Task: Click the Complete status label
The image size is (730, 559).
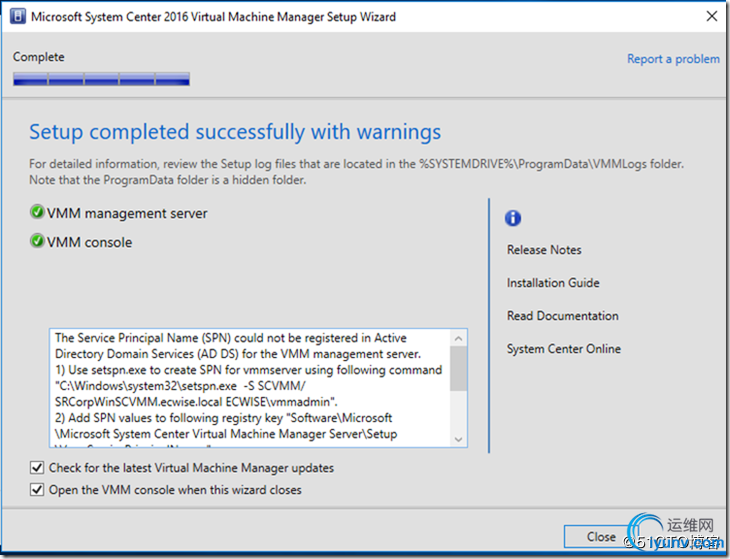Action: [39, 57]
